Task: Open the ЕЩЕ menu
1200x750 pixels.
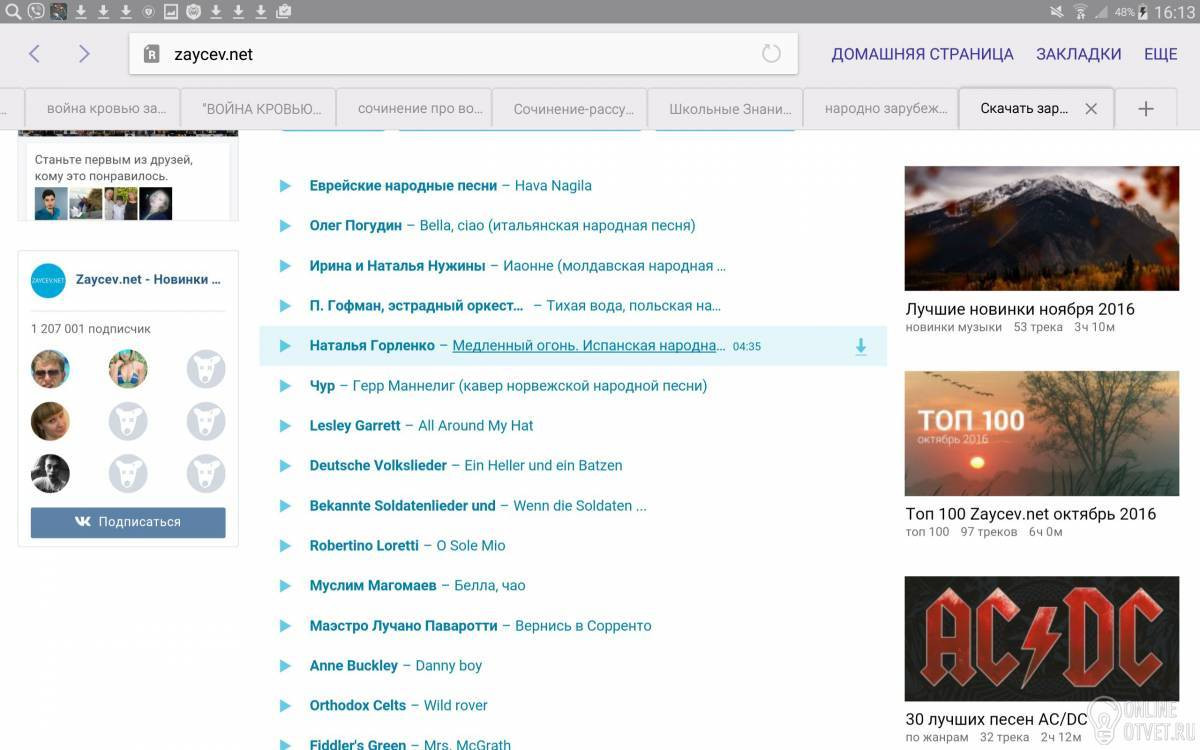Action: [x=1160, y=54]
